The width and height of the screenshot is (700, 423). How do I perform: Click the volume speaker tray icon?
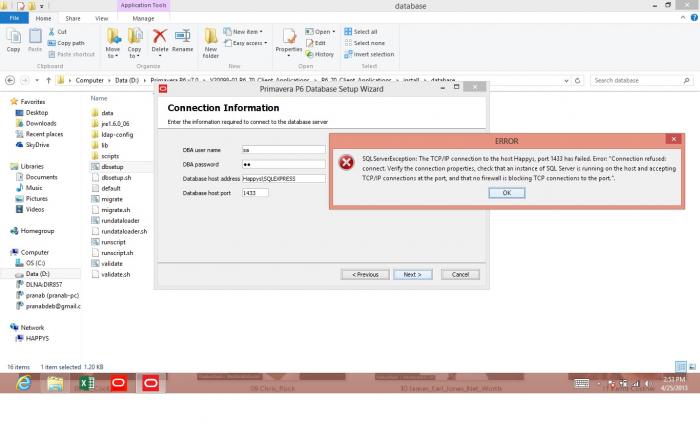pos(647,383)
